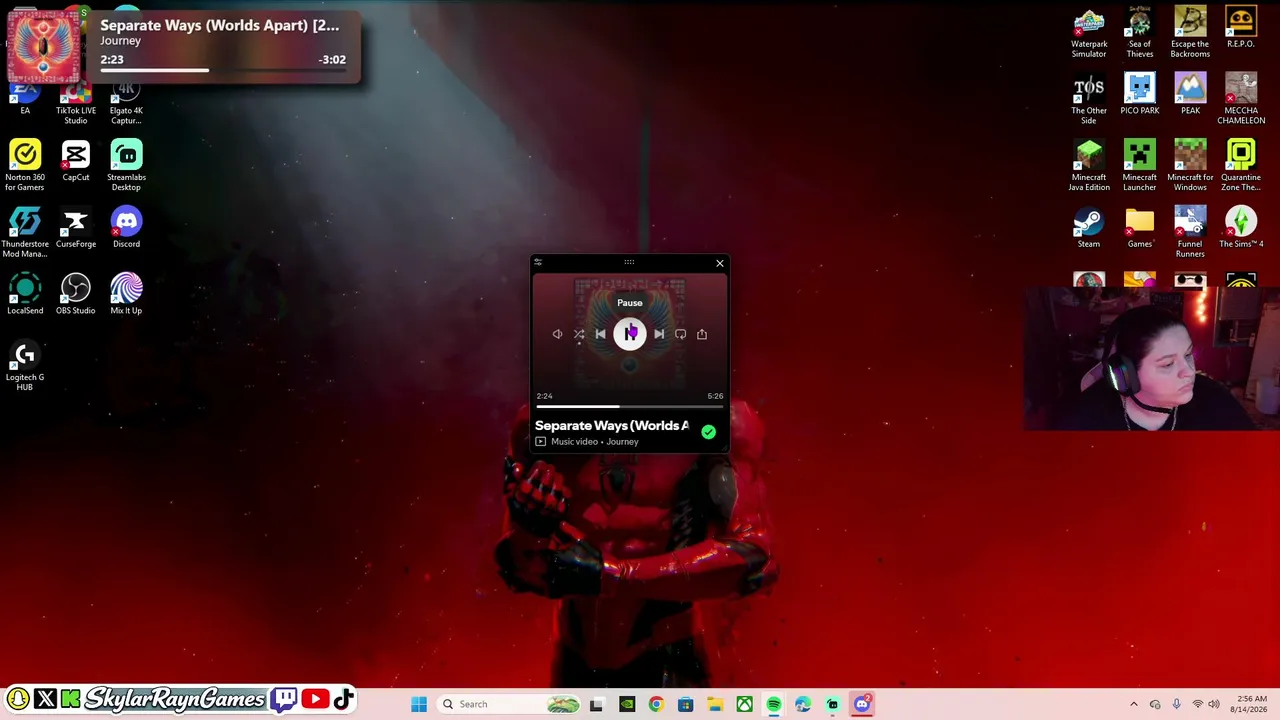
Task: Select the CapCut desktop icon
Action: click(76, 161)
